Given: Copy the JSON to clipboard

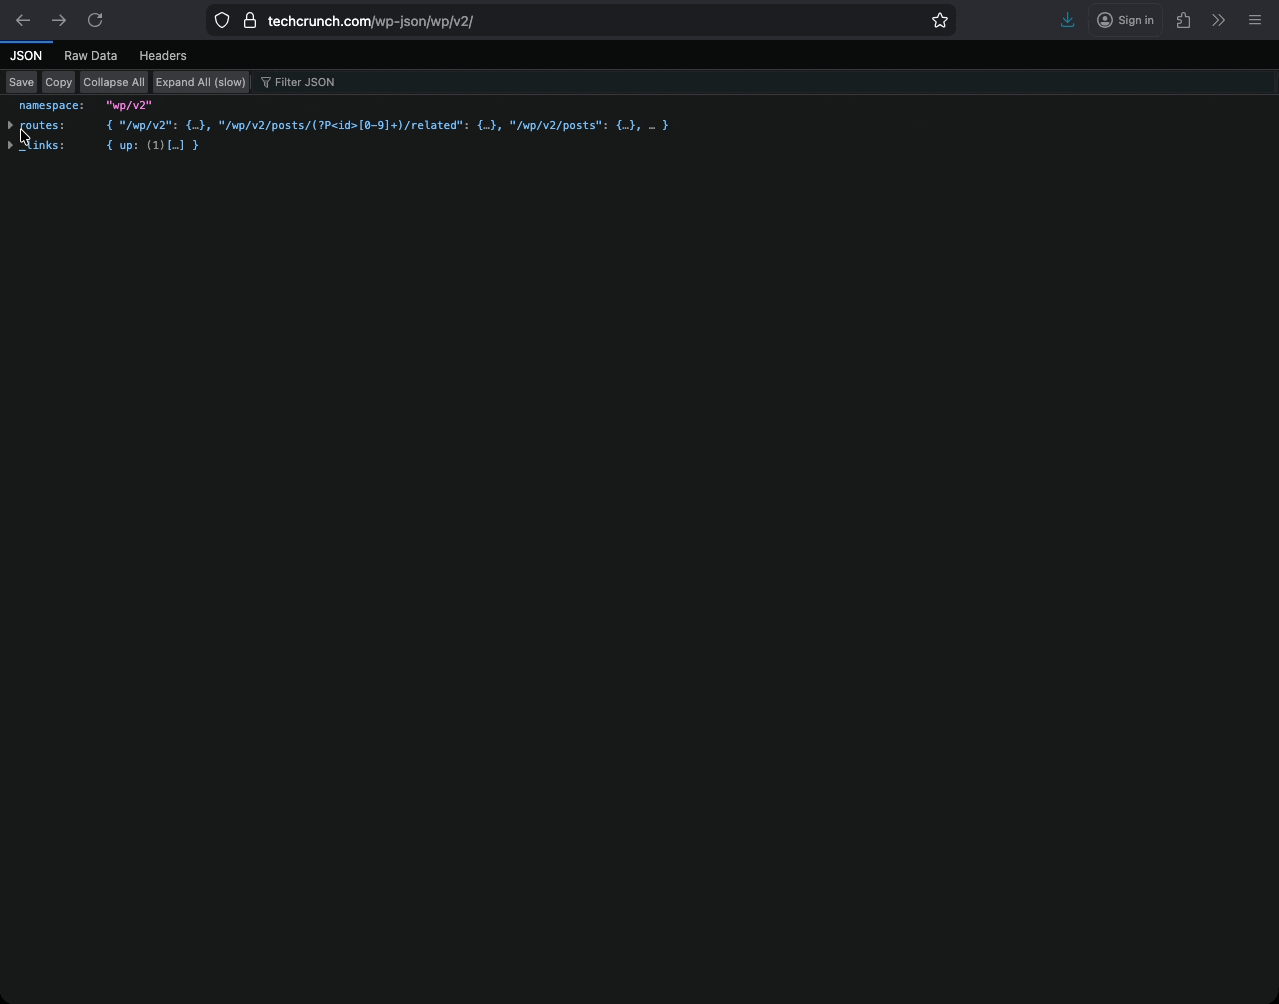Looking at the screenshot, I should pyautogui.click(x=58, y=82).
